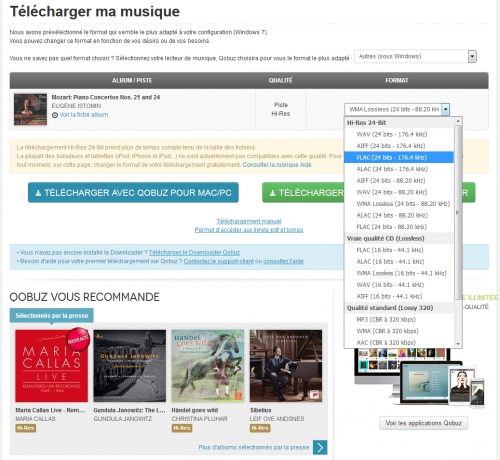This screenshot has height=460, width=500.
Task: Select AIFF (24 bits - 176.4 kHz) option
Action: 399,146
